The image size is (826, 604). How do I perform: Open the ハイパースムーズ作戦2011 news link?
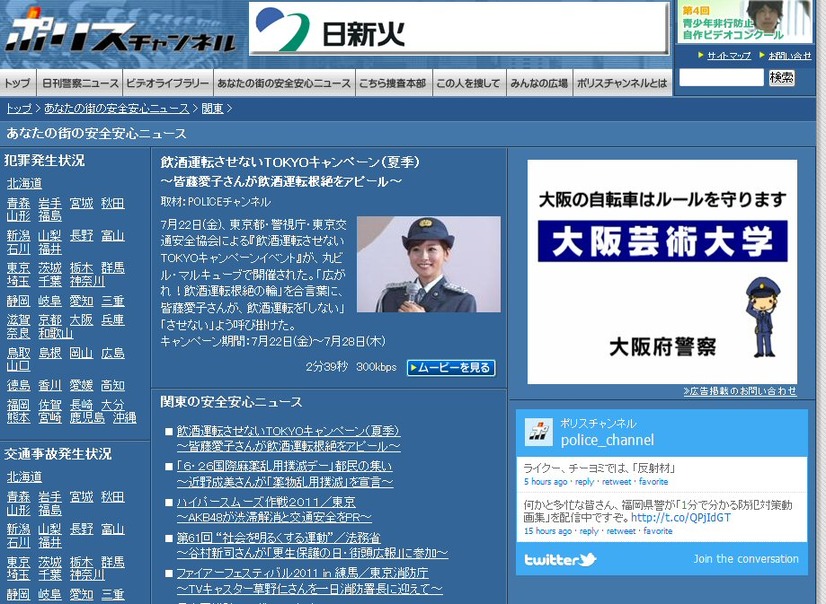click(274, 510)
